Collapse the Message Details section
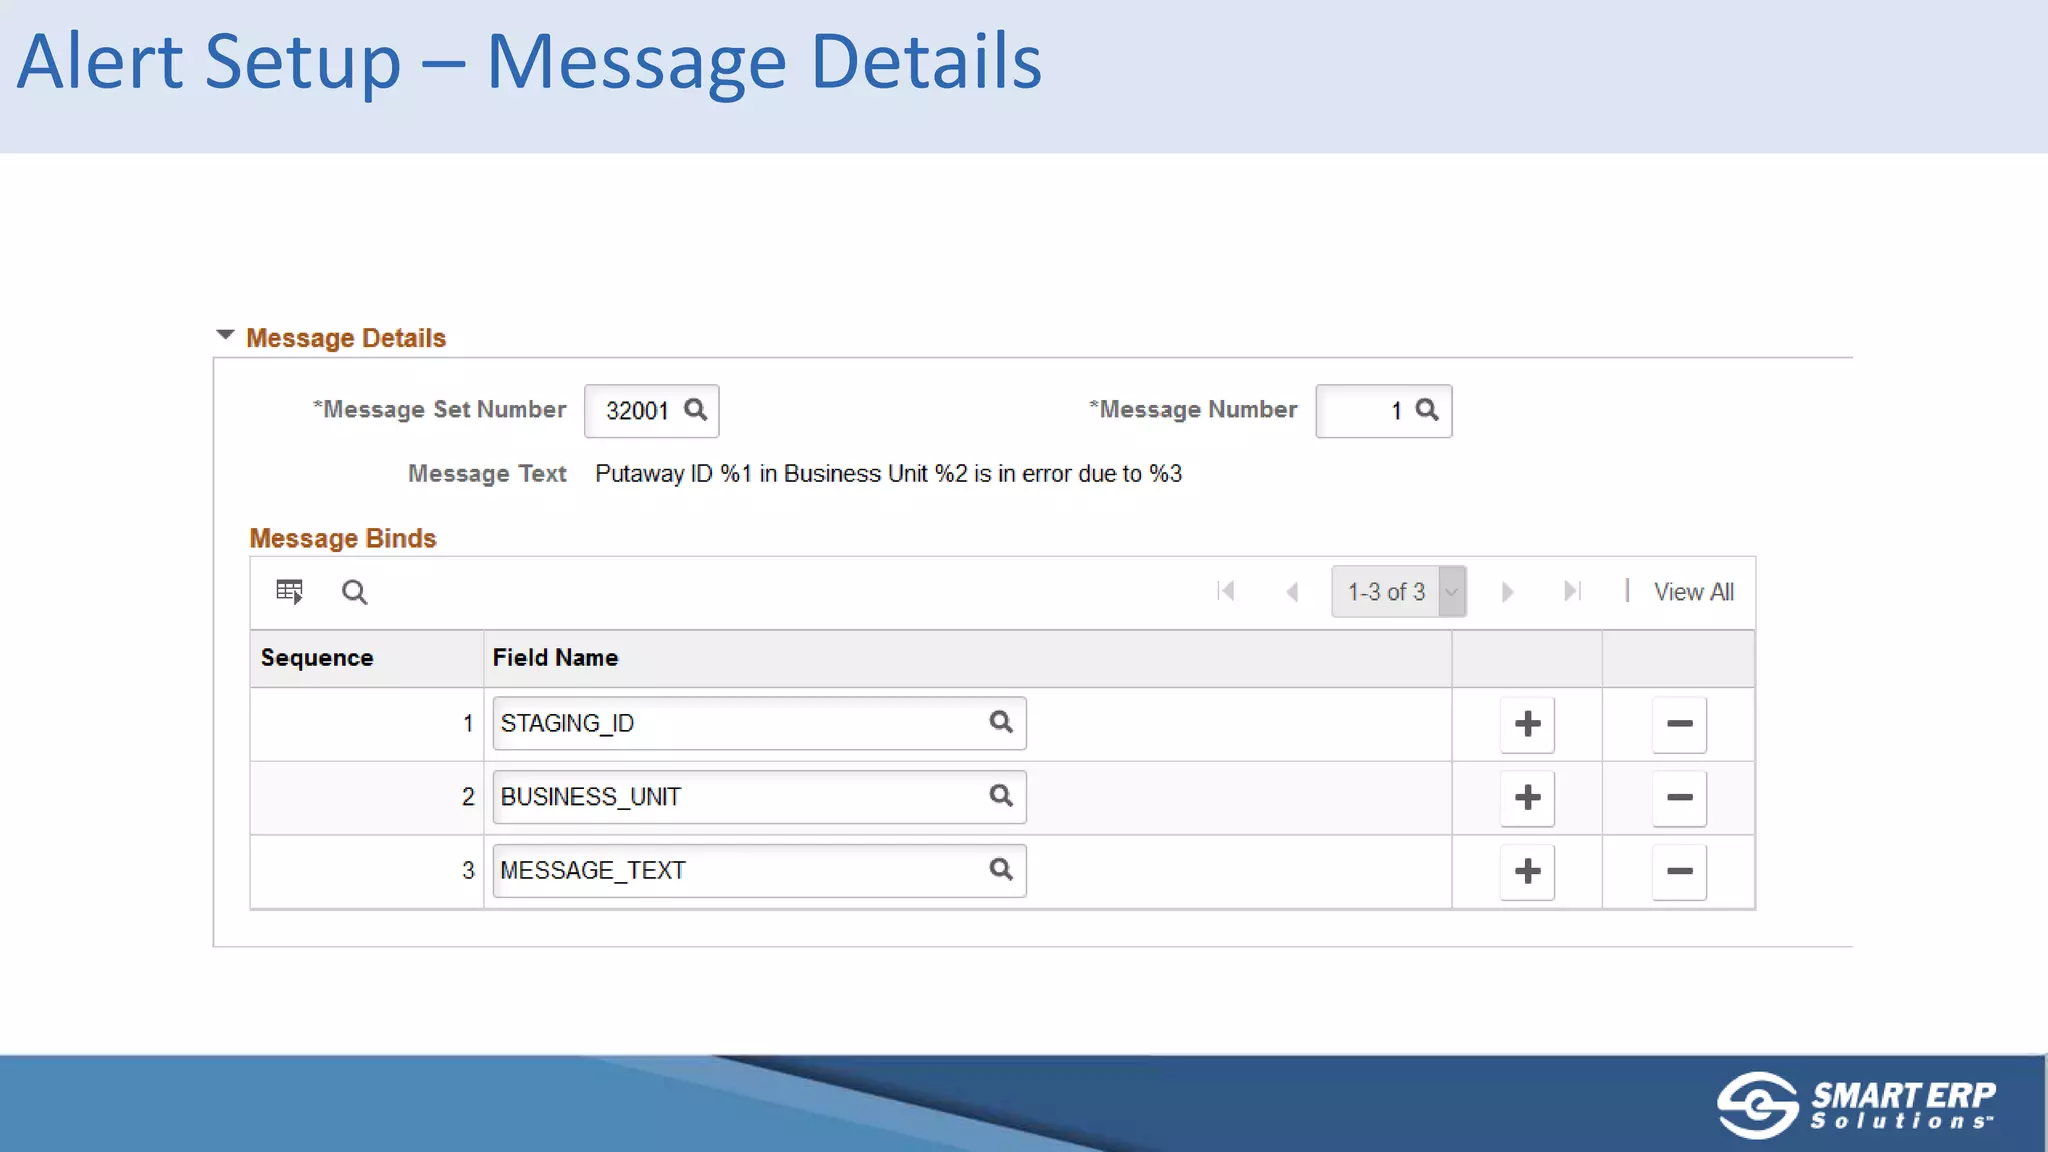Screen dimensions: 2048x1152 click(225, 335)
